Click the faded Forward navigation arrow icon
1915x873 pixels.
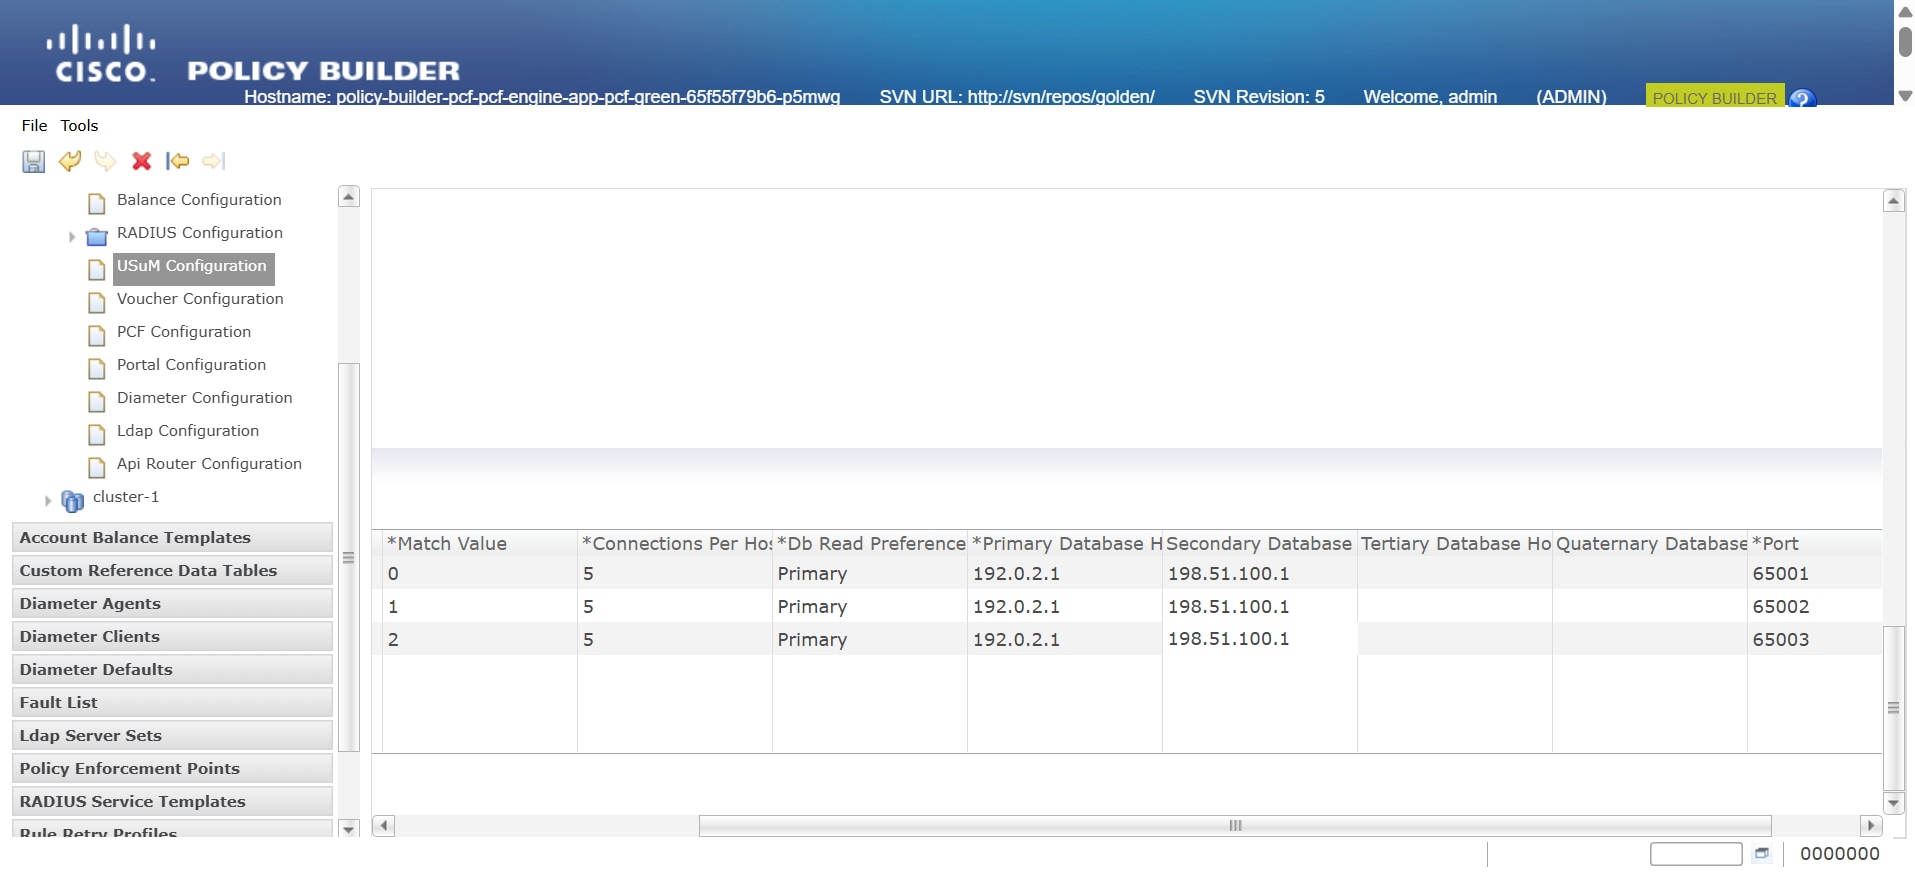pyautogui.click(x=214, y=161)
